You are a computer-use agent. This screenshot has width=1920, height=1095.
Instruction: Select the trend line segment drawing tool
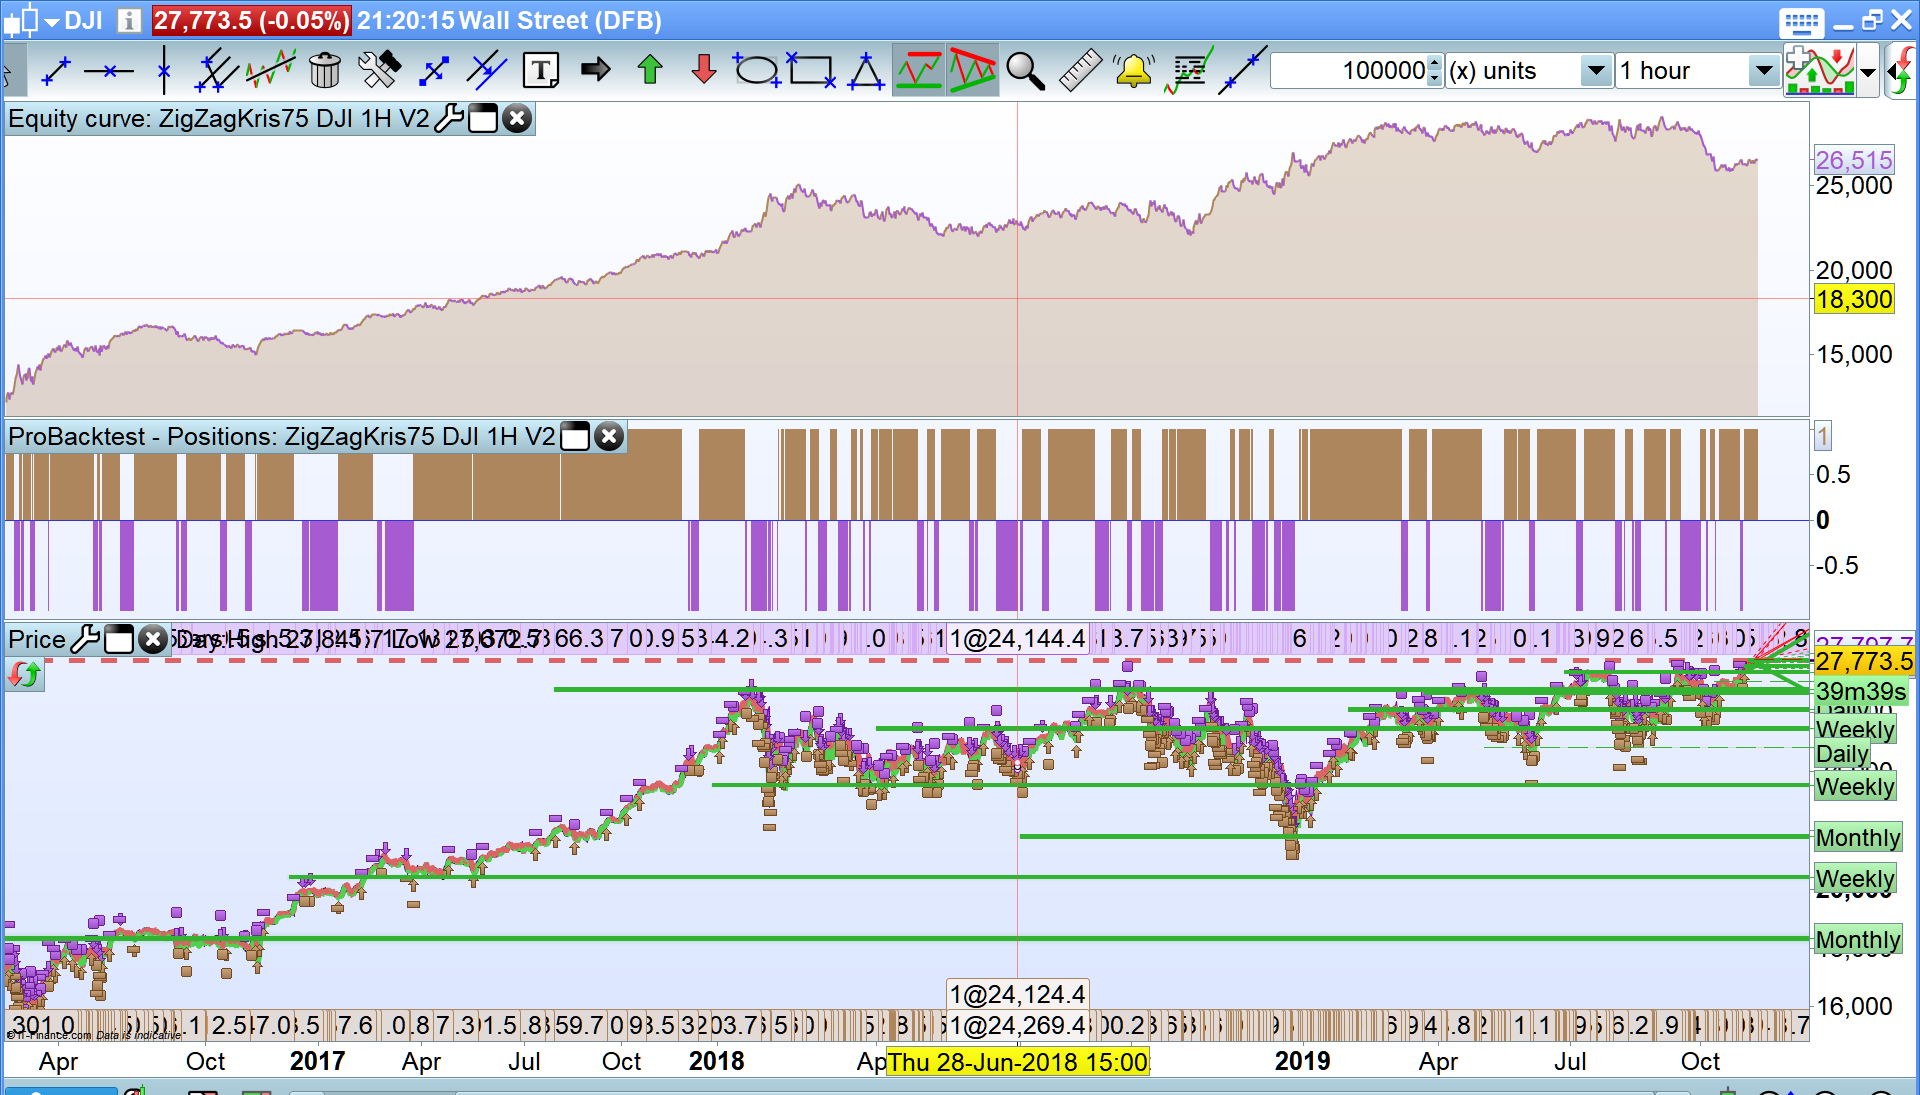coord(56,71)
